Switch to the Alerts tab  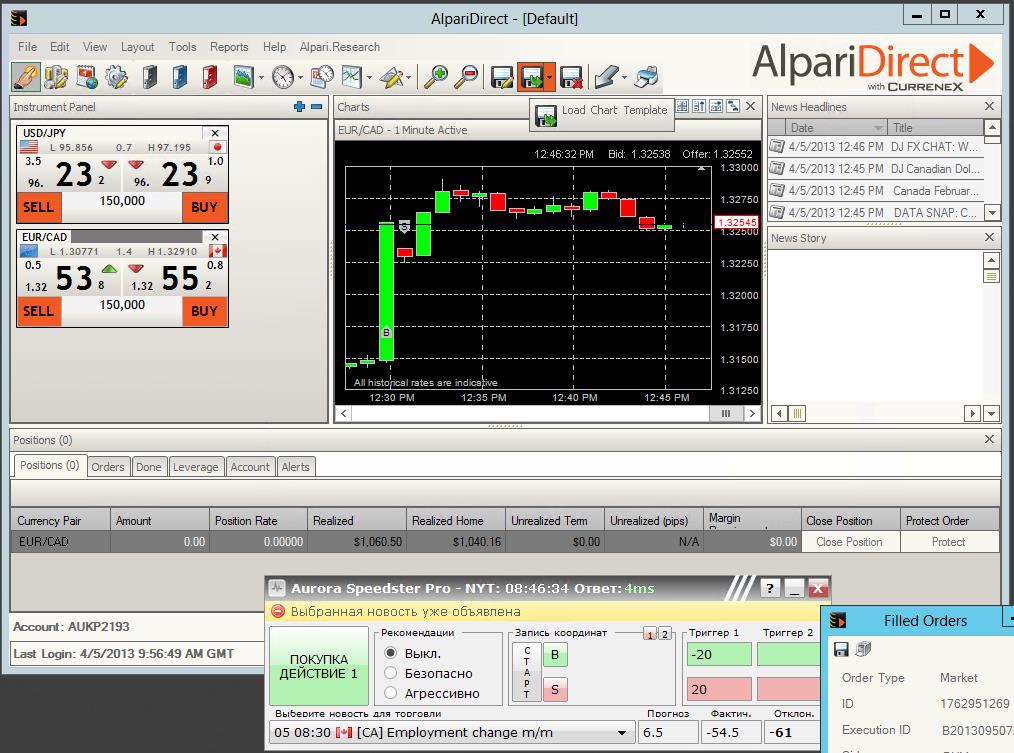click(x=296, y=466)
